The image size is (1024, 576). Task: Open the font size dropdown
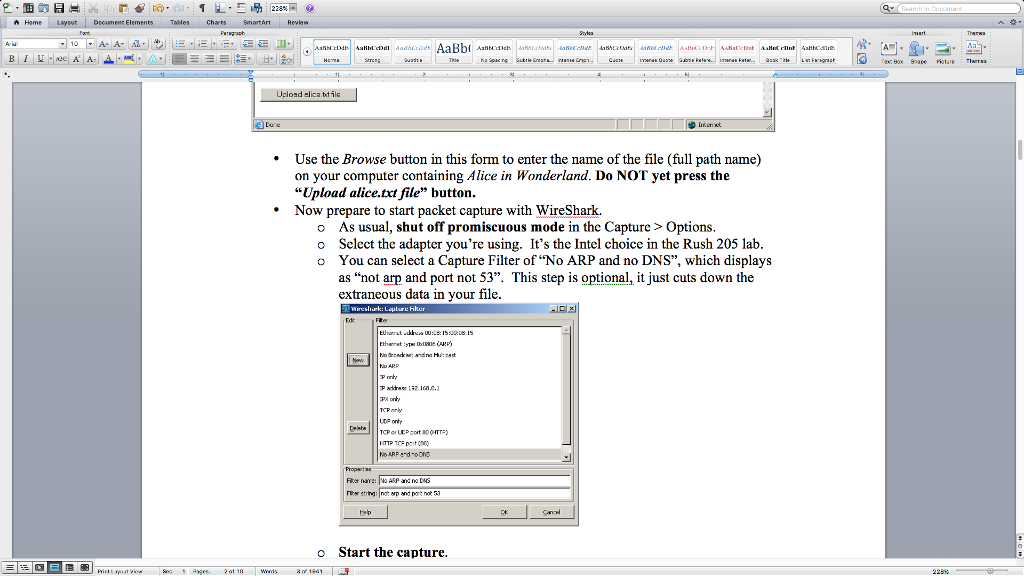tap(81, 44)
